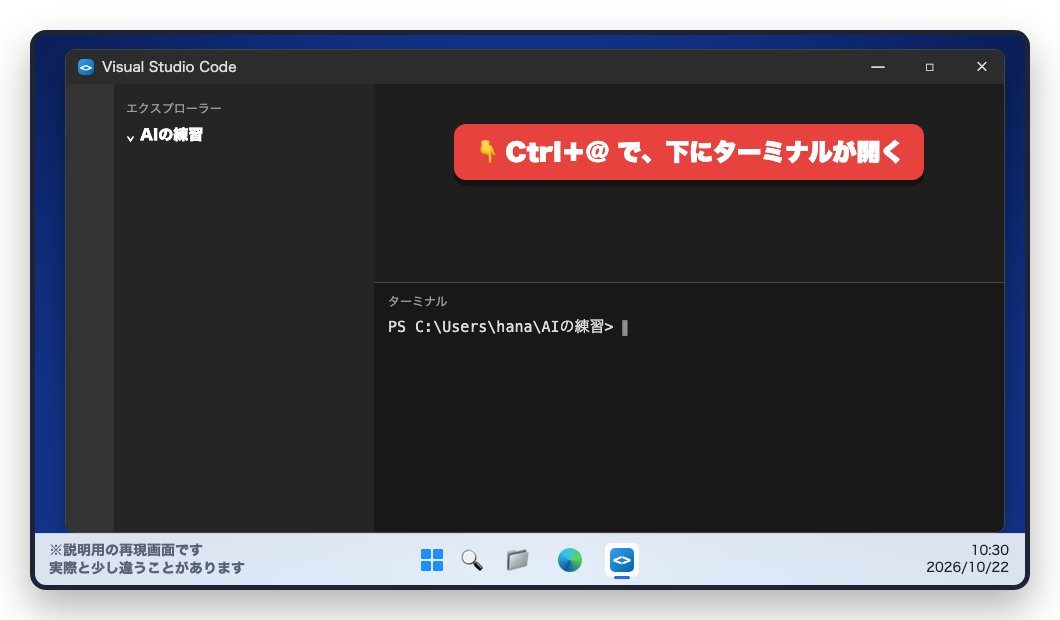Select the AIの練習 folder name
Screen dimensions: 1060x620
pyautogui.click(x=171, y=135)
